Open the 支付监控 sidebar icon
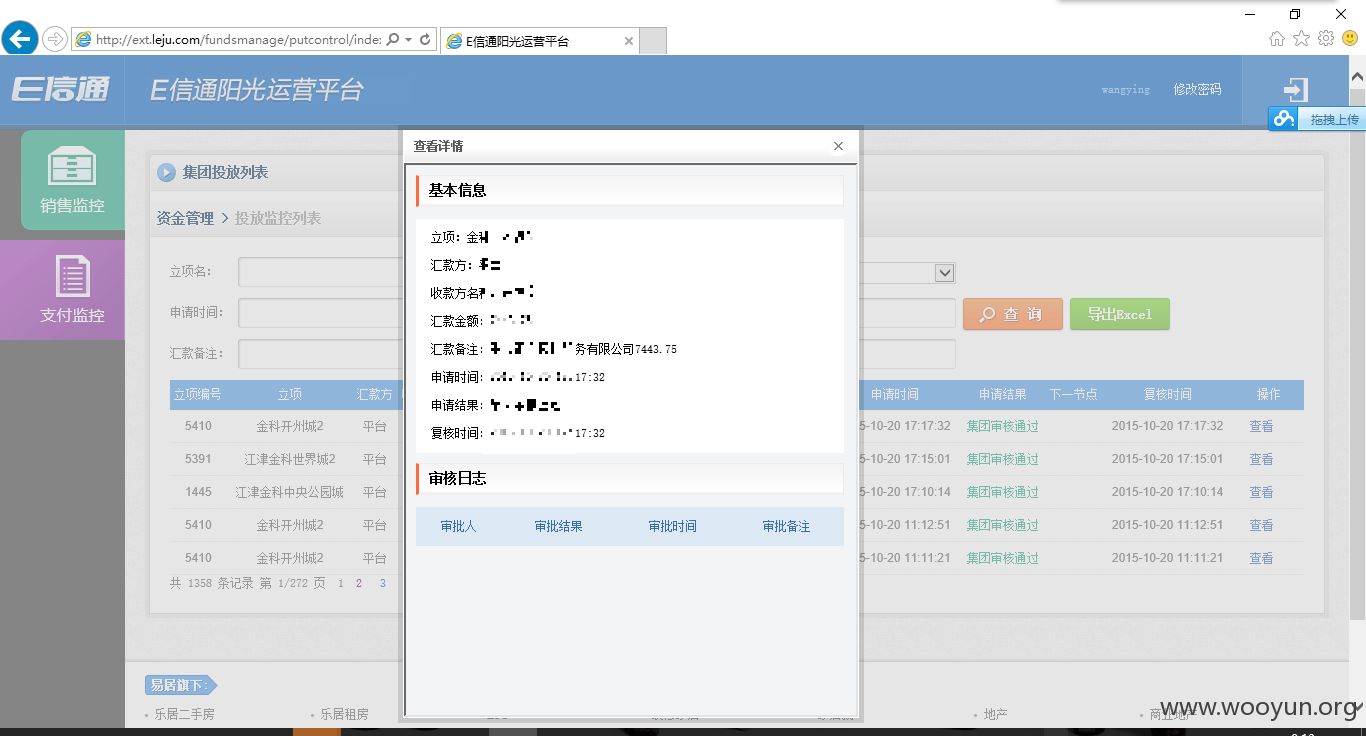 click(73, 290)
